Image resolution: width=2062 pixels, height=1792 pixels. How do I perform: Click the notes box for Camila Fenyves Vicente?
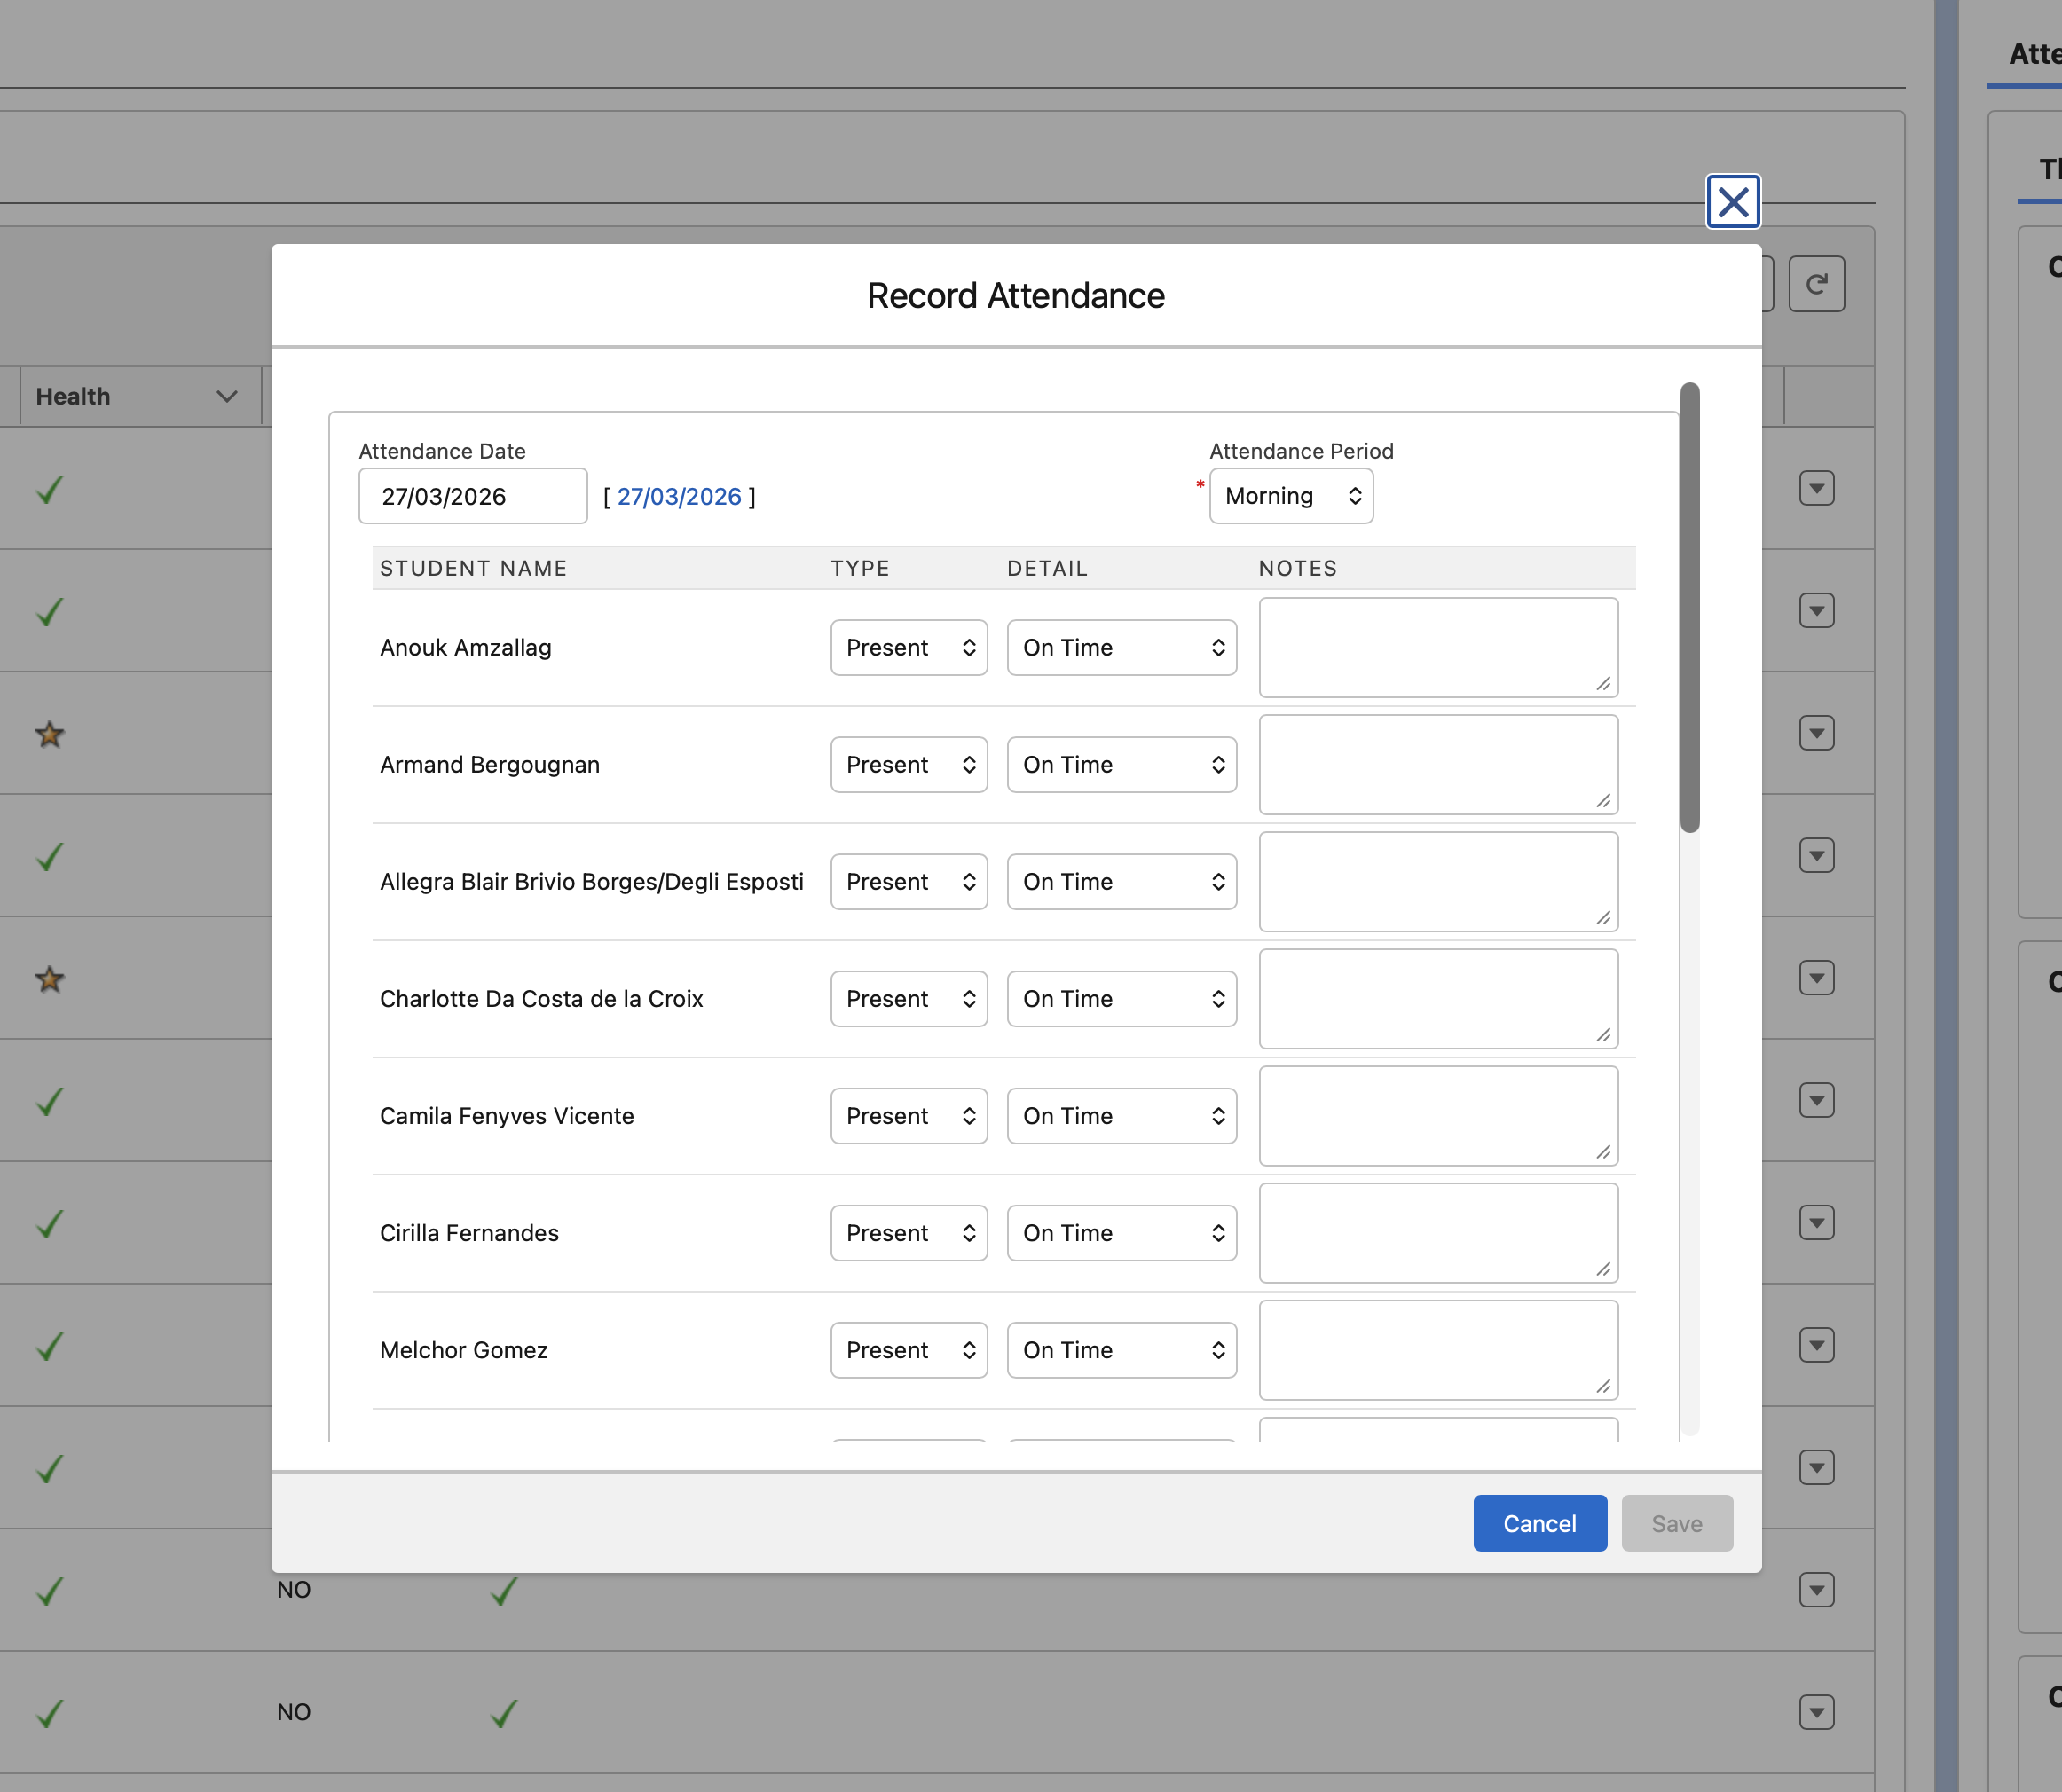(x=1437, y=1115)
